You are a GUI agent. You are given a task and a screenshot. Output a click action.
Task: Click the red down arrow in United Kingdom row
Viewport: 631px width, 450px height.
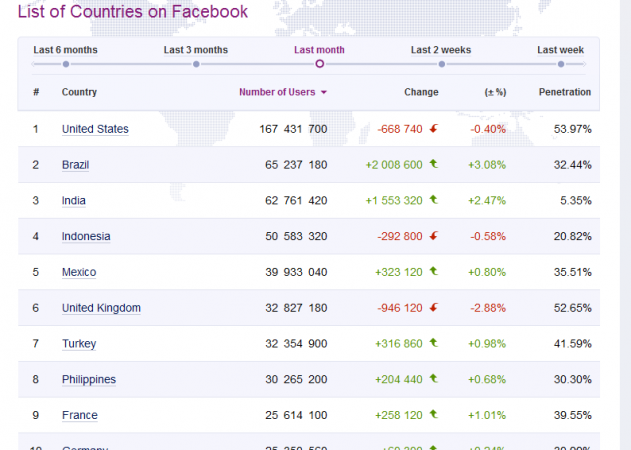click(434, 308)
